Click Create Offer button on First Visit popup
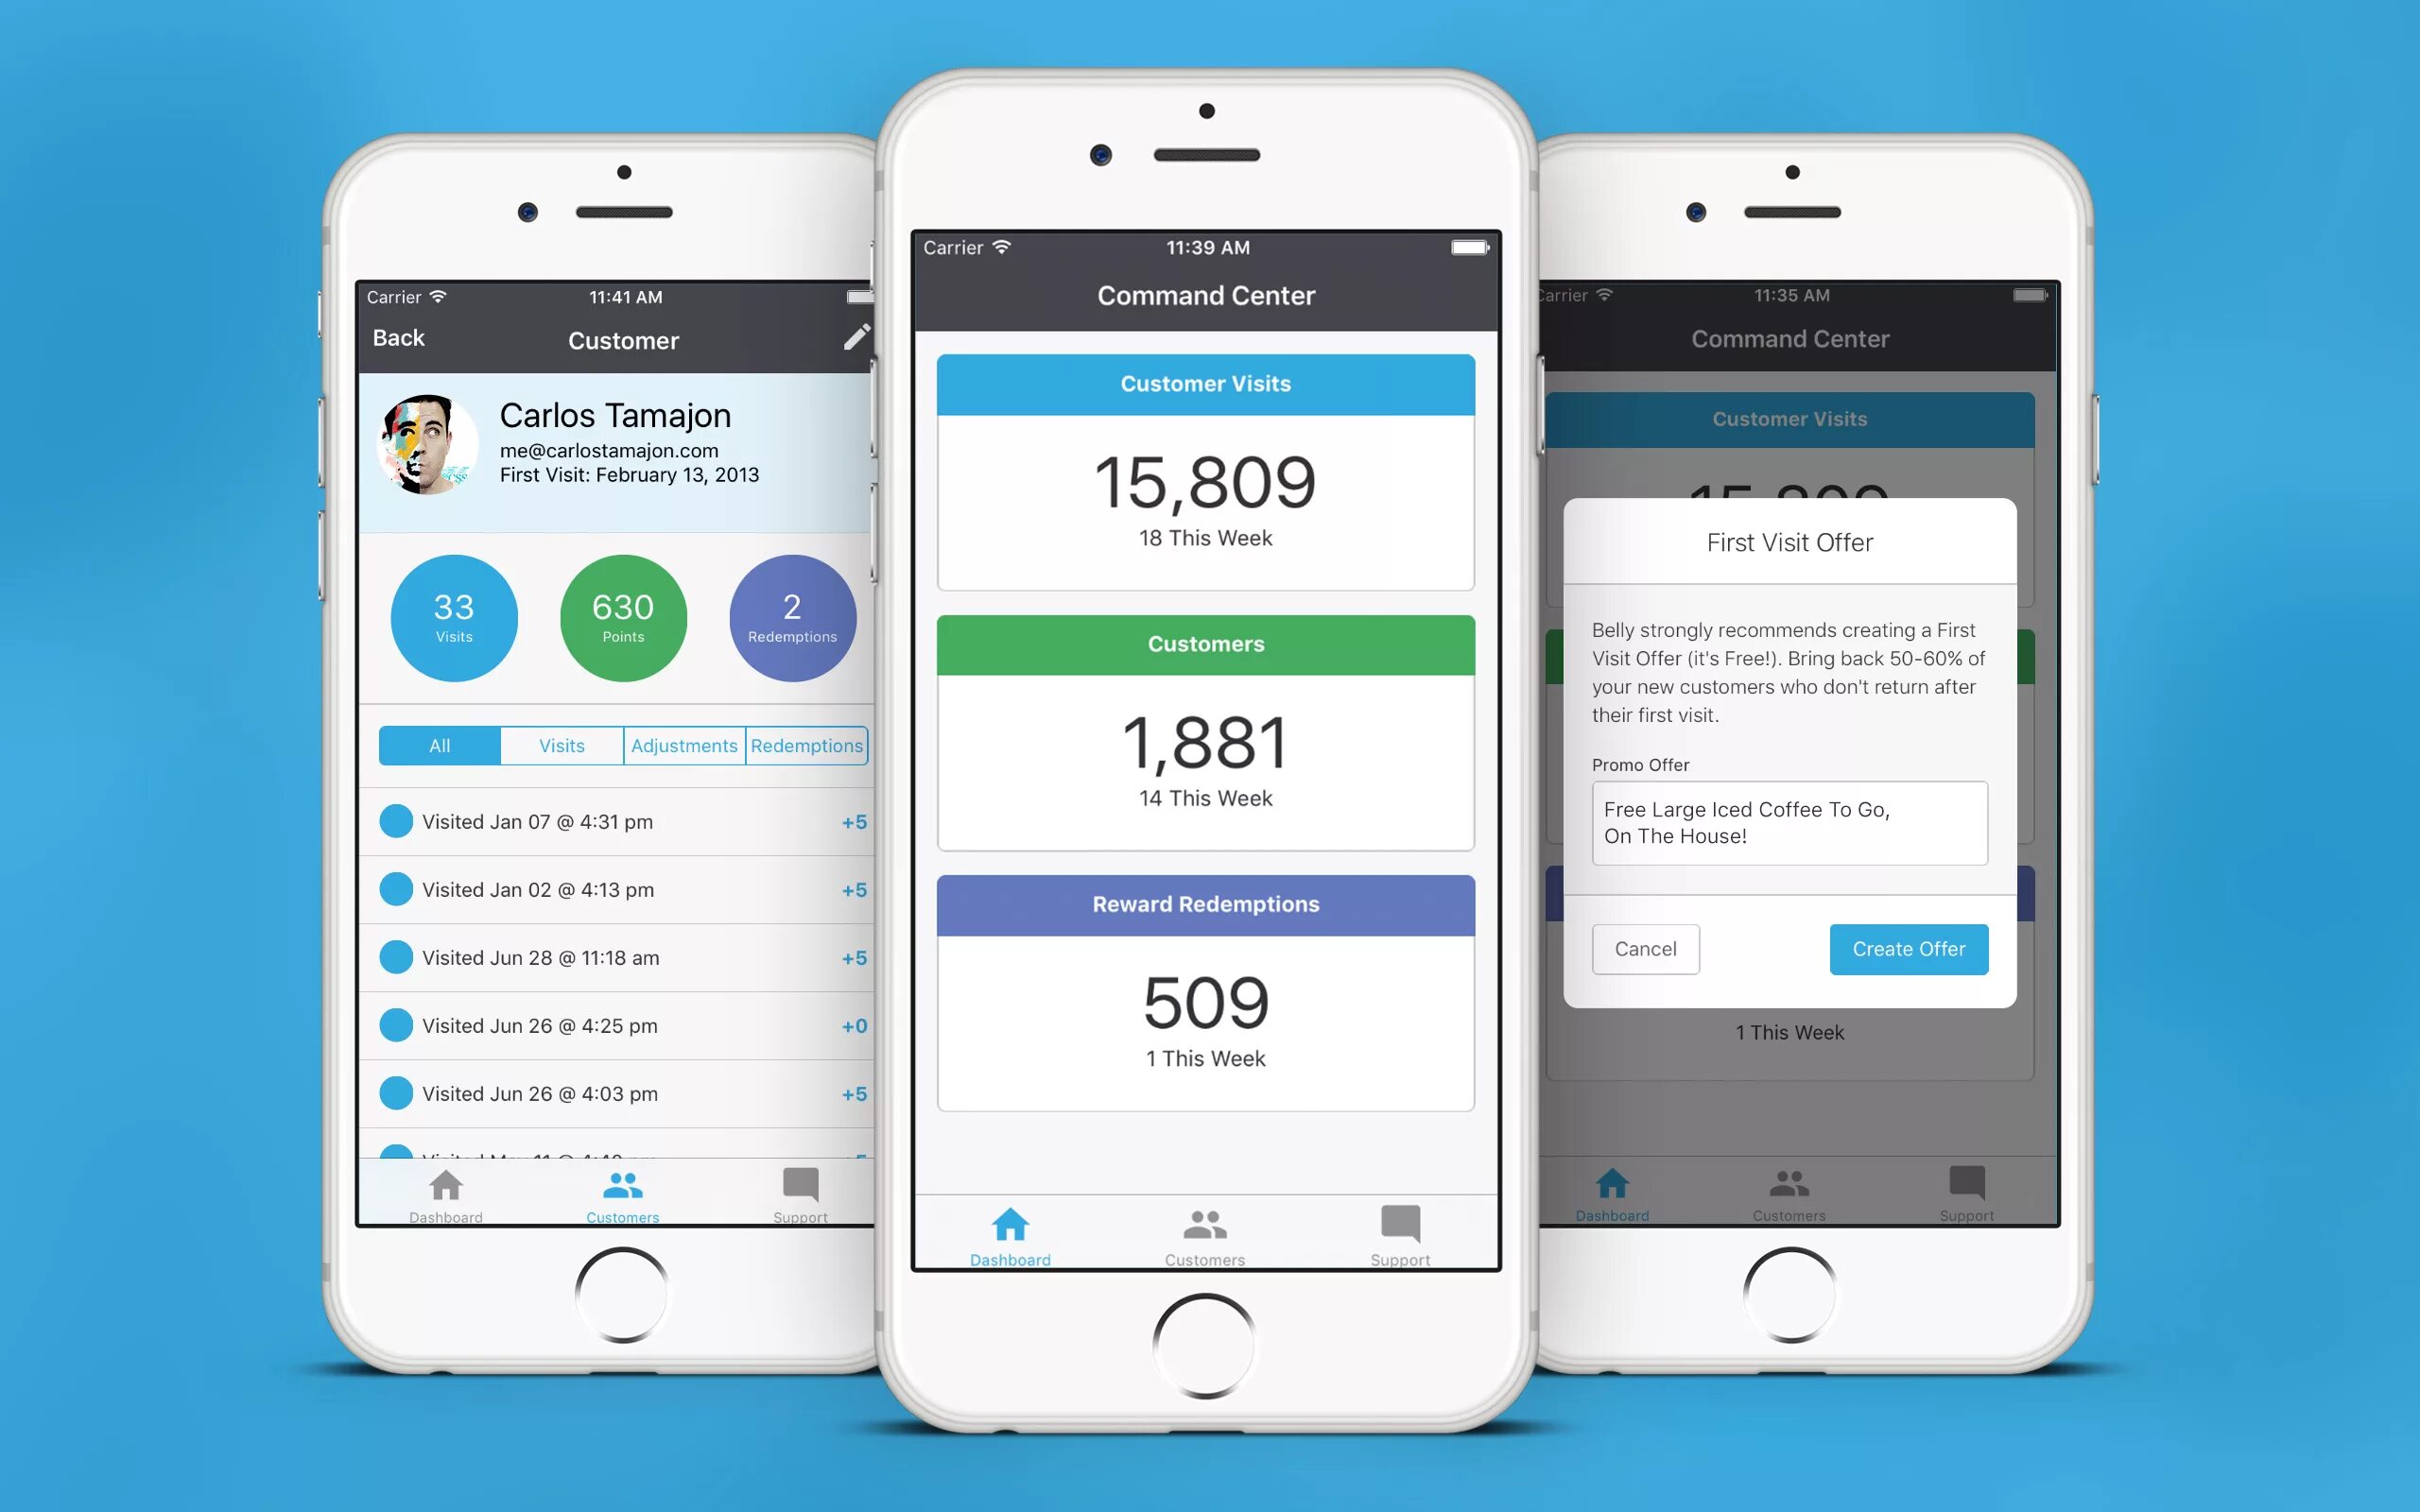The width and height of the screenshot is (2420, 1512). click(1908, 948)
